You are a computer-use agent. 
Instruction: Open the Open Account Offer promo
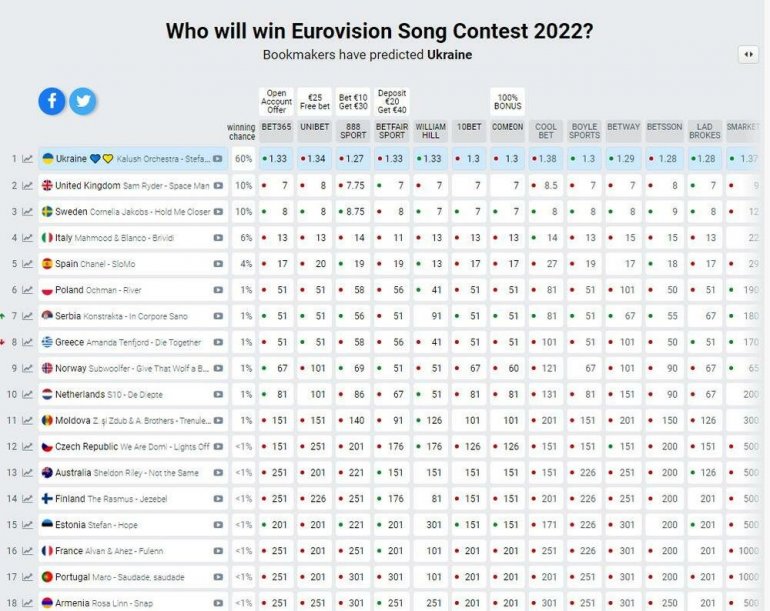pyautogui.click(x=277, y=102)
